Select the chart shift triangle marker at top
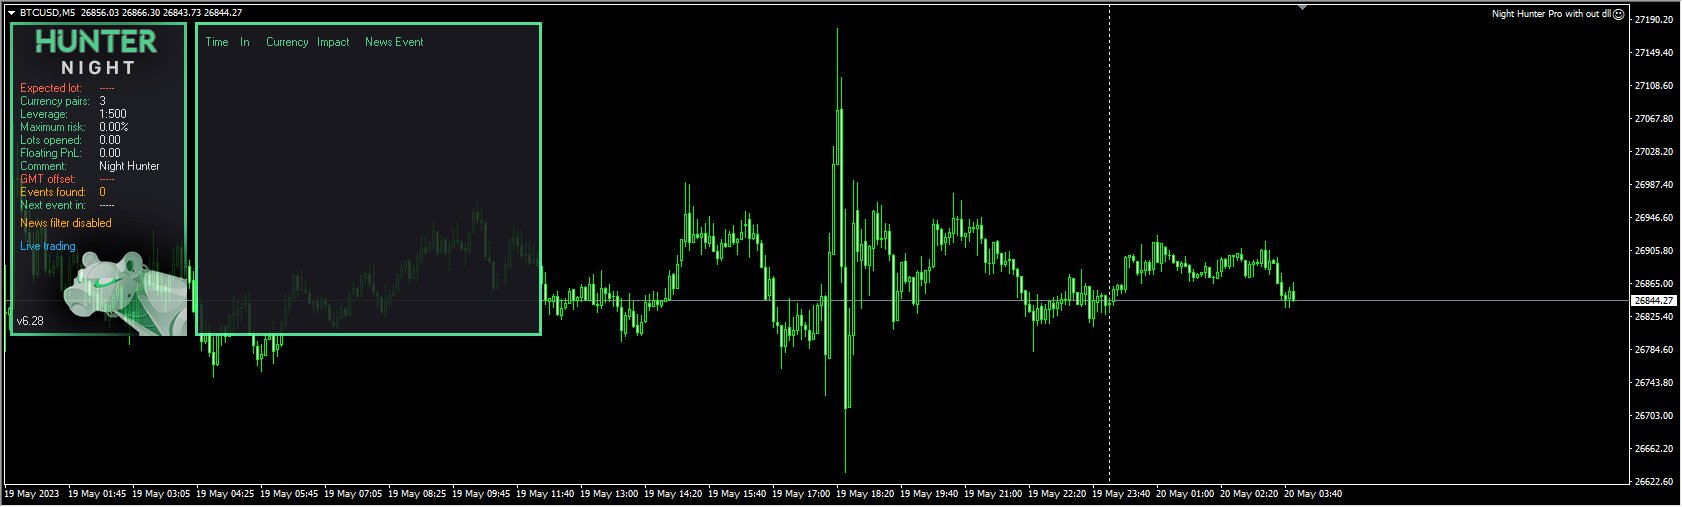The image size is (1682, 507). pyautogui.click(x=1302, y=7)
